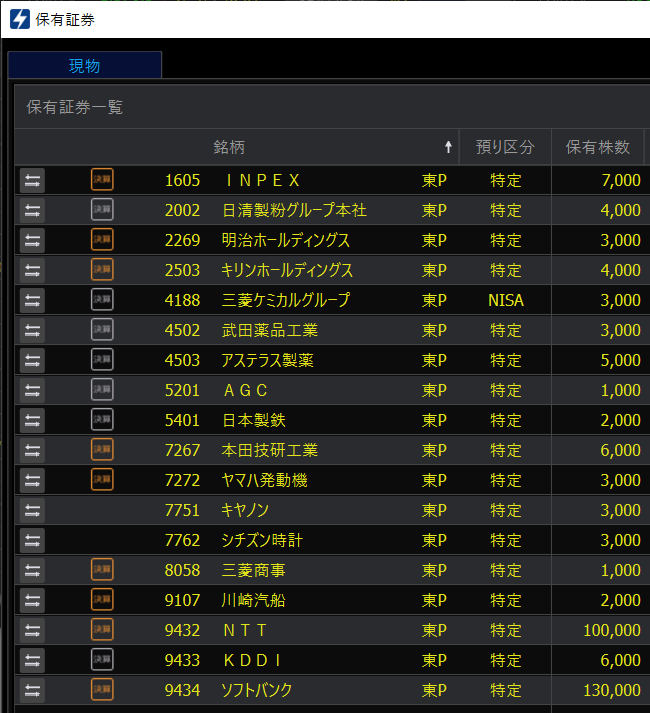
Task: Select the ＡＧＣ stock name
Action: pyautogui.click(x=245, y=391)
